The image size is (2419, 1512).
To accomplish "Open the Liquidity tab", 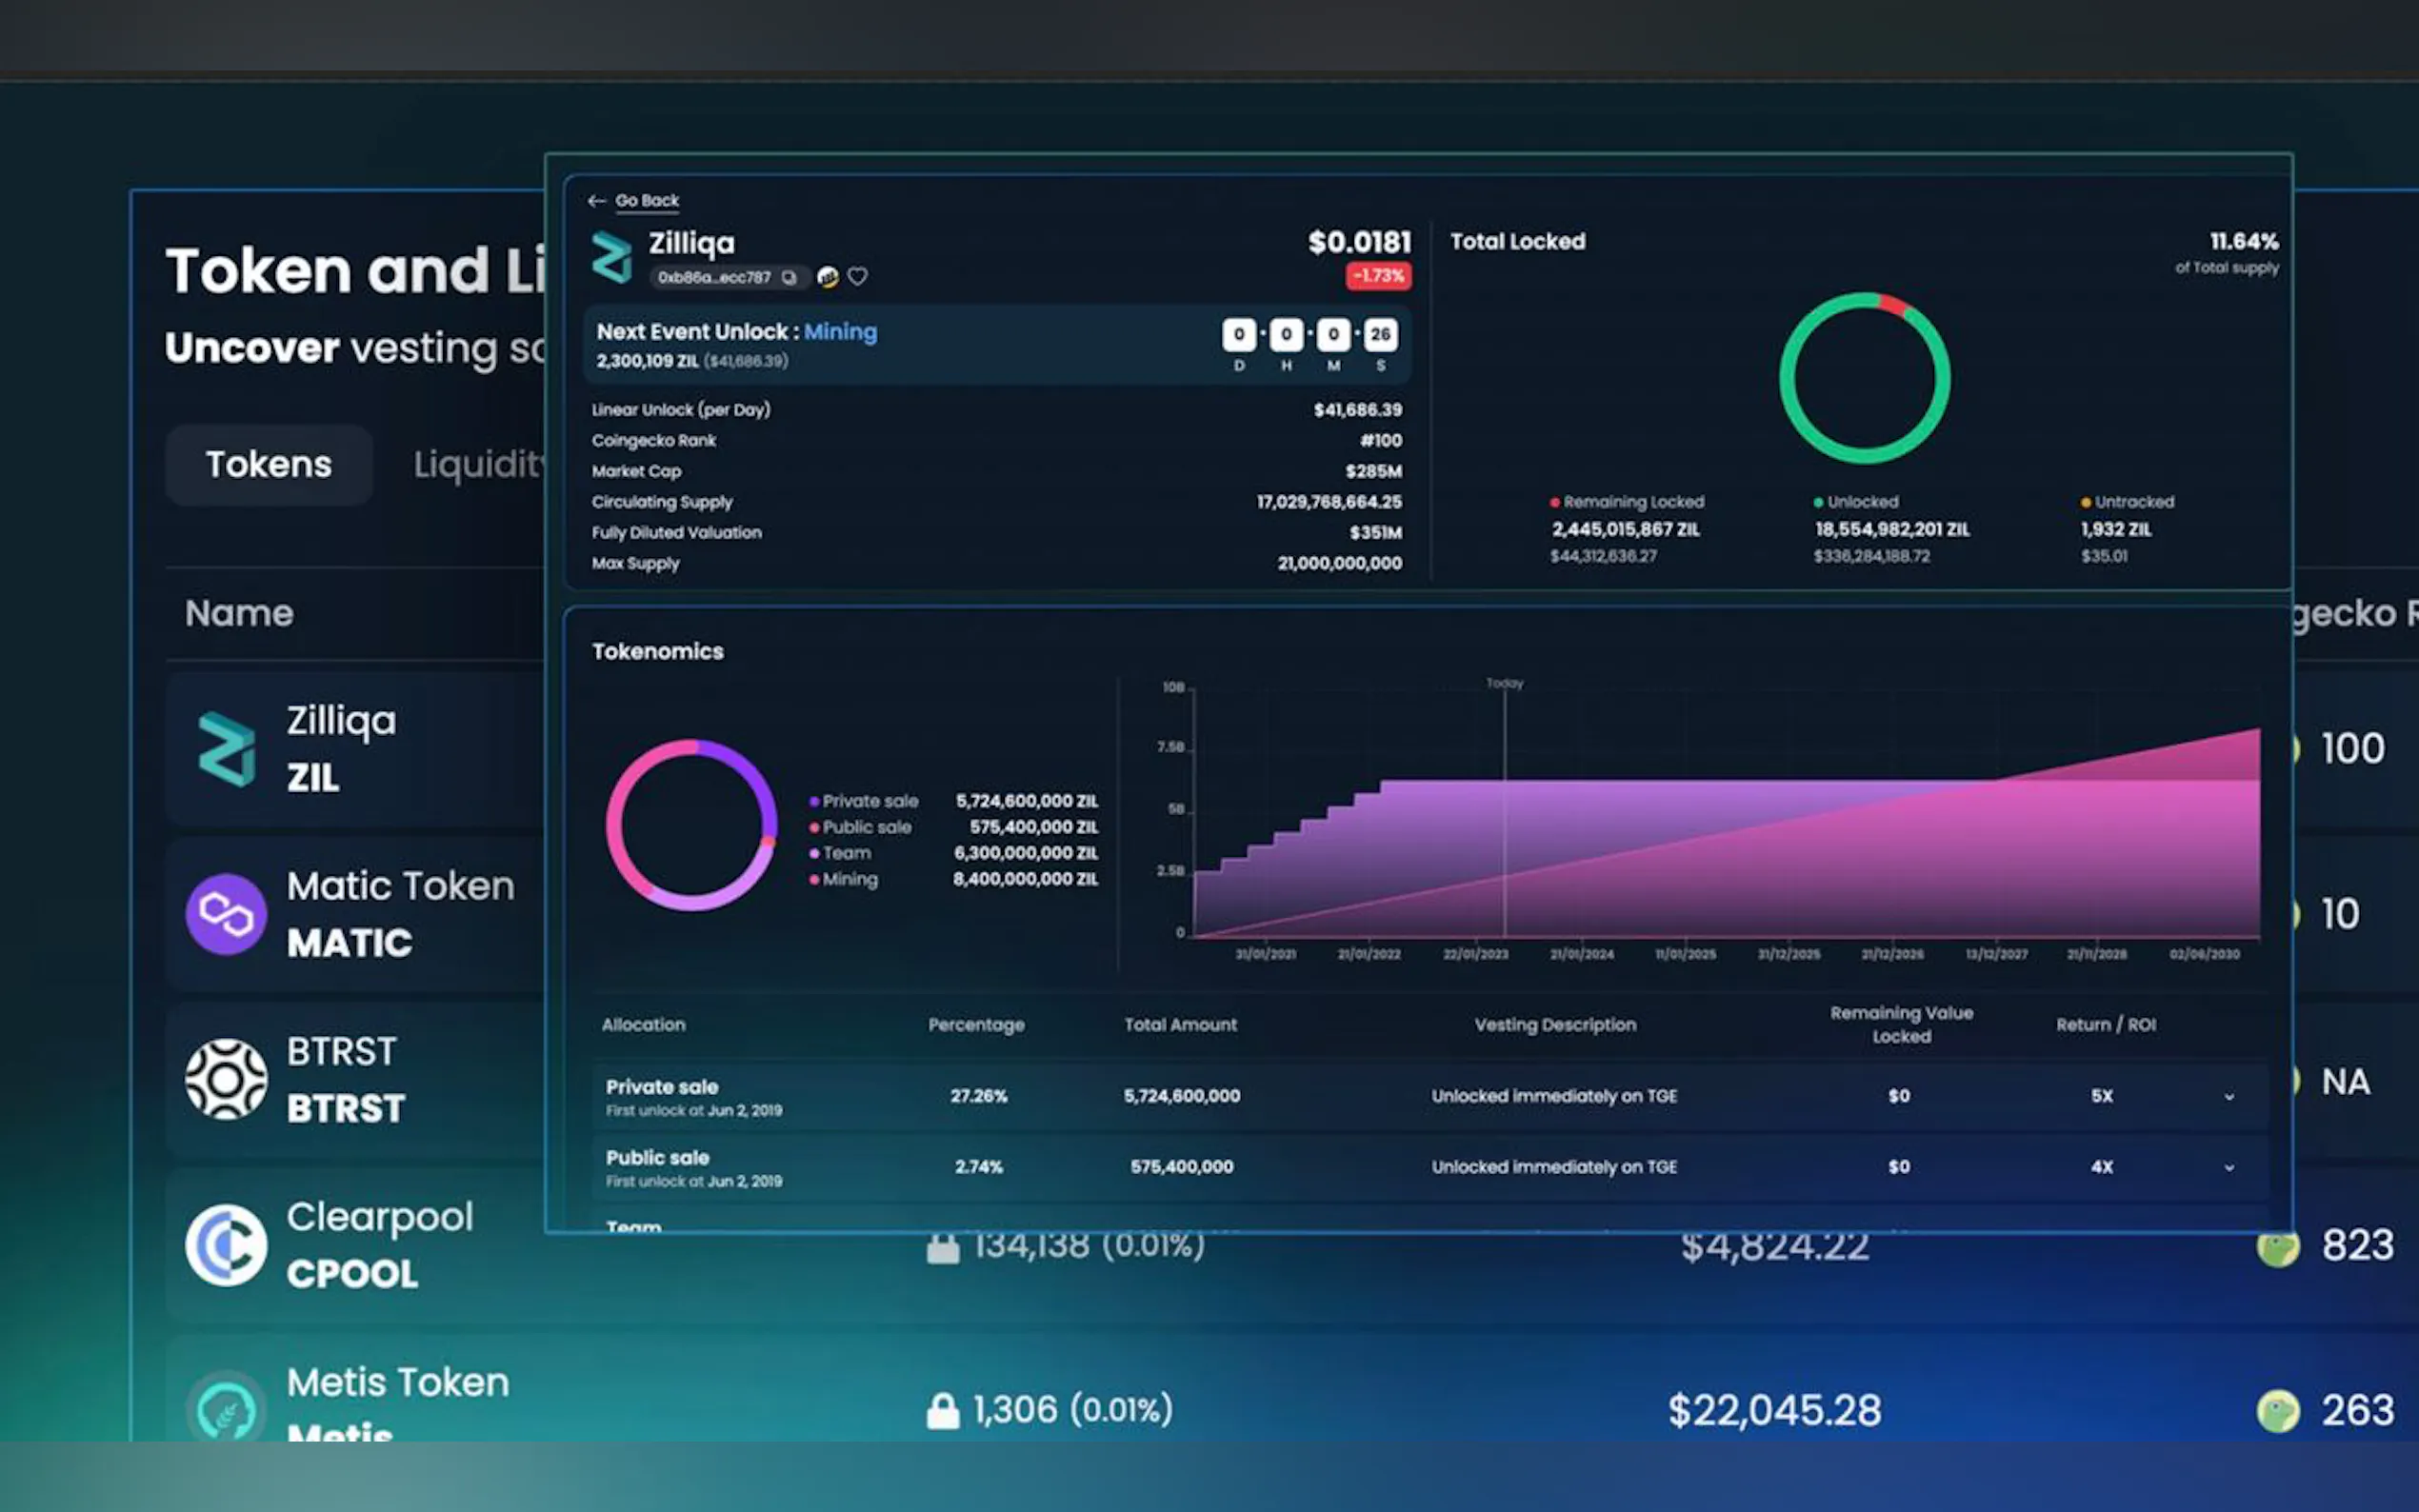I will 480,464.
